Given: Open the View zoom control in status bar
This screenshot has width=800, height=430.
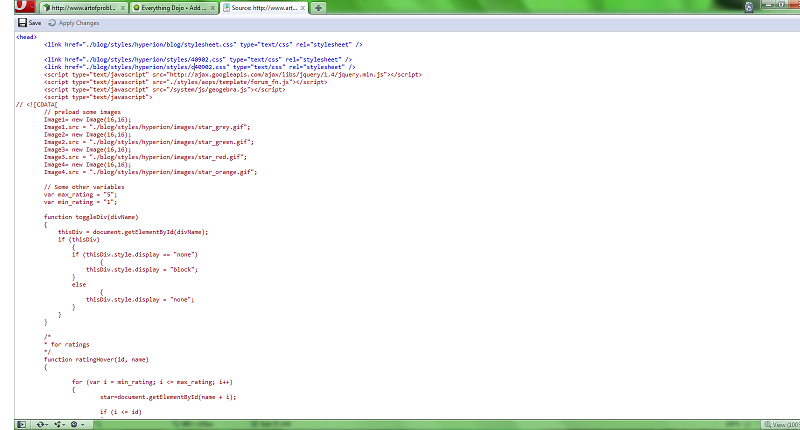Looking at the screenshot, I should point(781,424).
